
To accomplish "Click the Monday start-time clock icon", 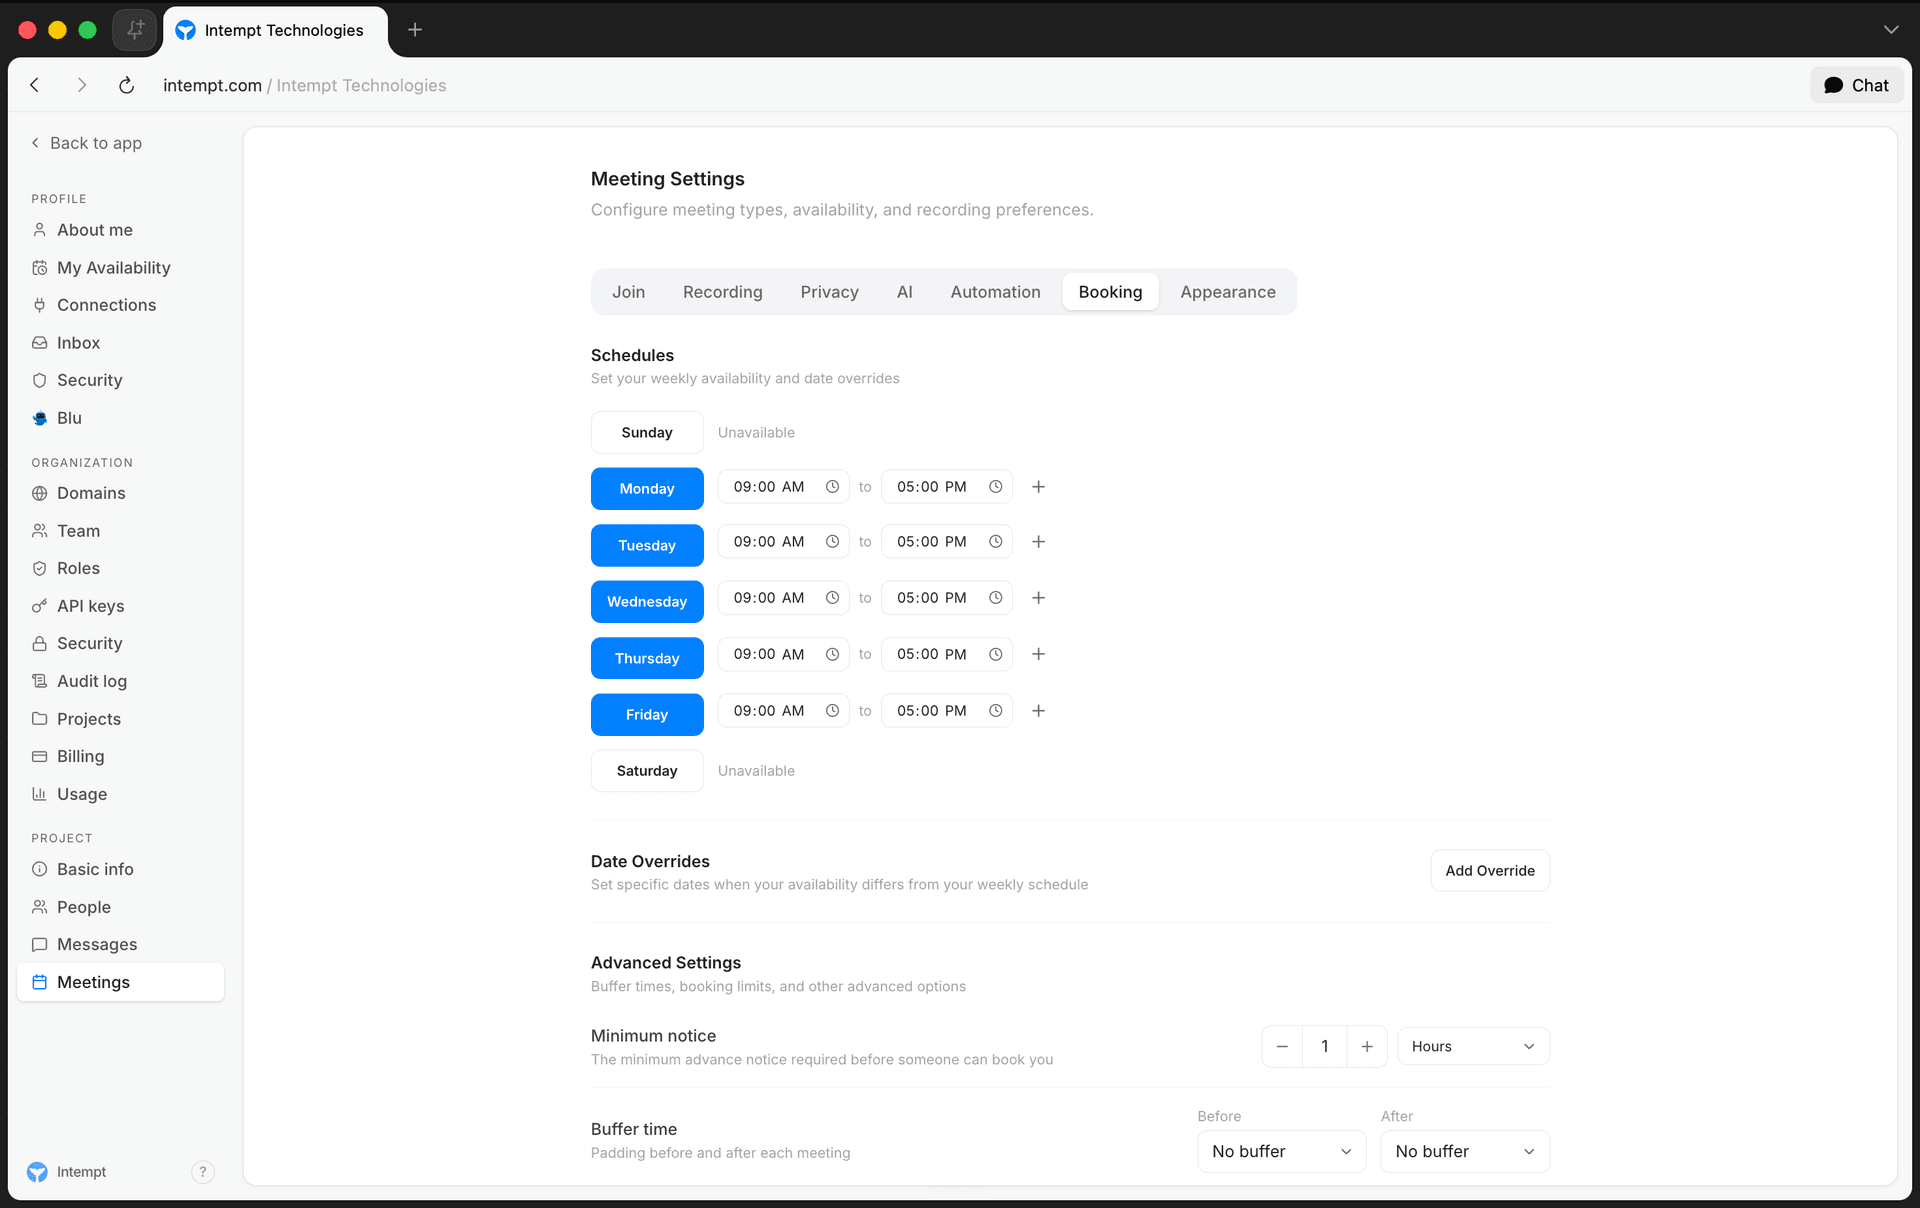I will click(832, 487).
